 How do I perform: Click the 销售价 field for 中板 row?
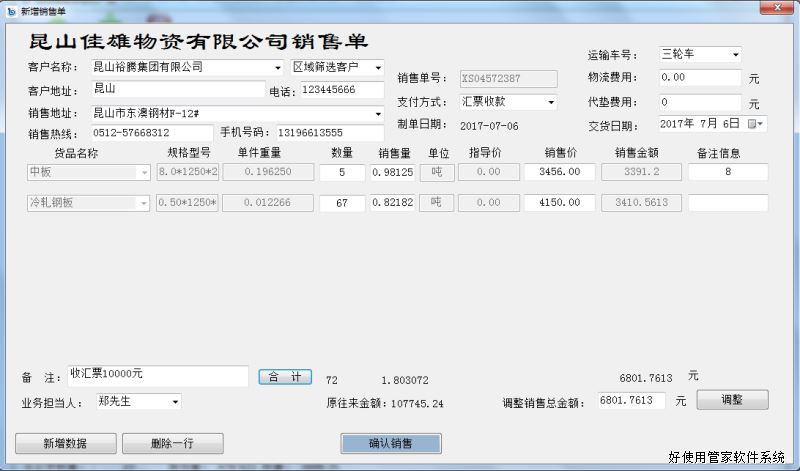[559, 172]
